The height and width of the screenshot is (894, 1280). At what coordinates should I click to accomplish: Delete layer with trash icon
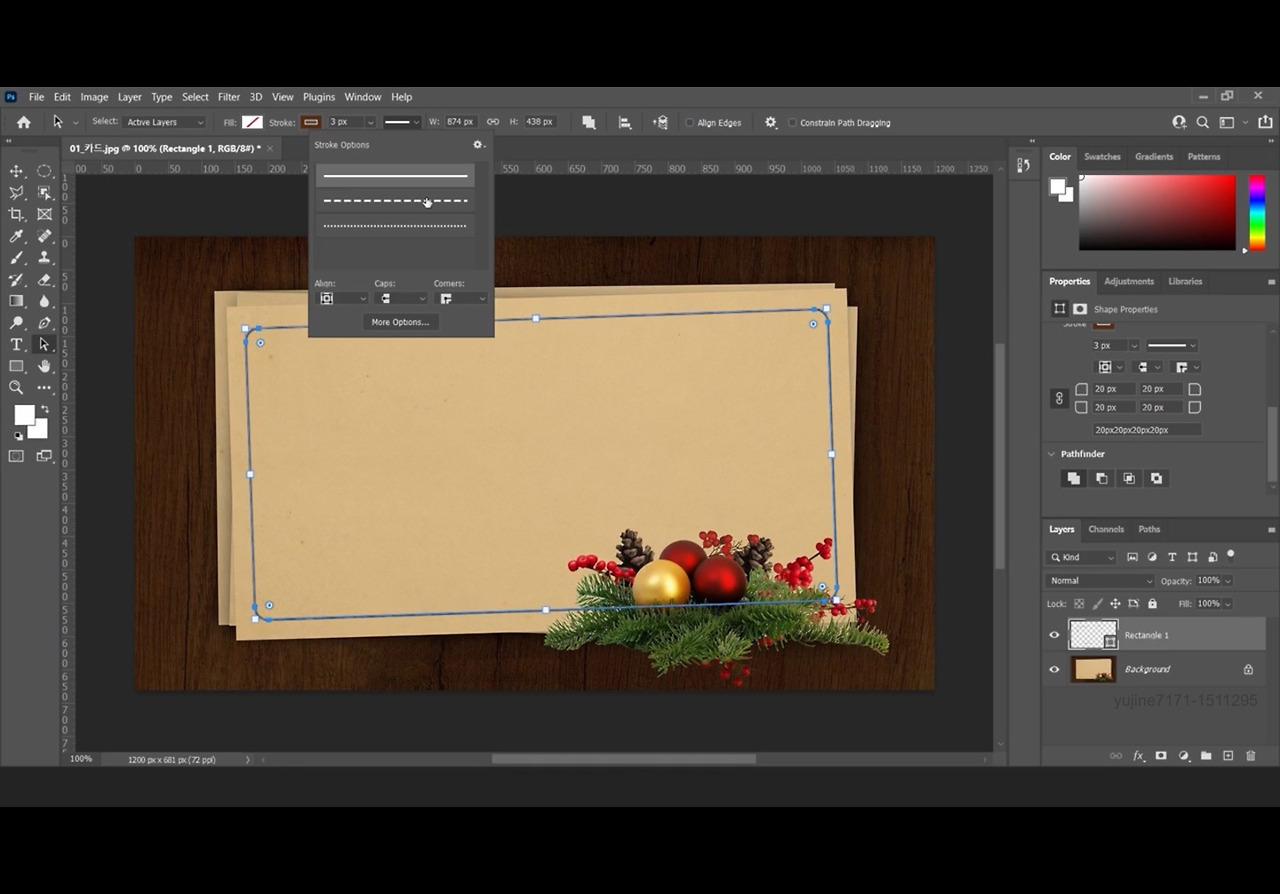(x=1250, y=756)
